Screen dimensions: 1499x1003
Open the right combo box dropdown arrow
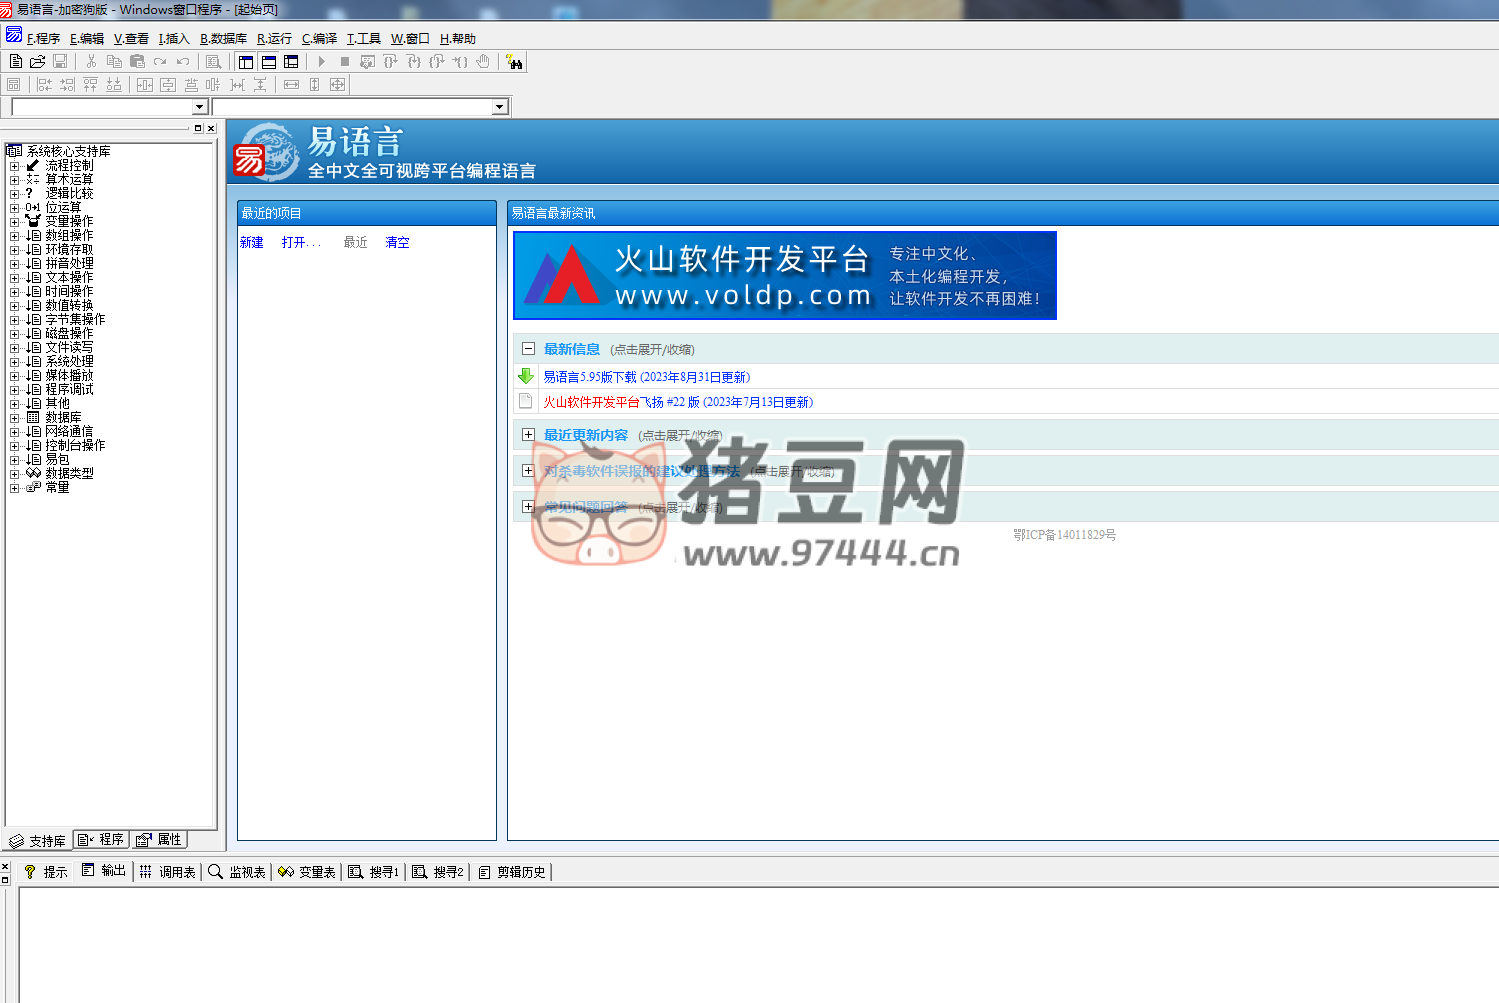[500, 107]
